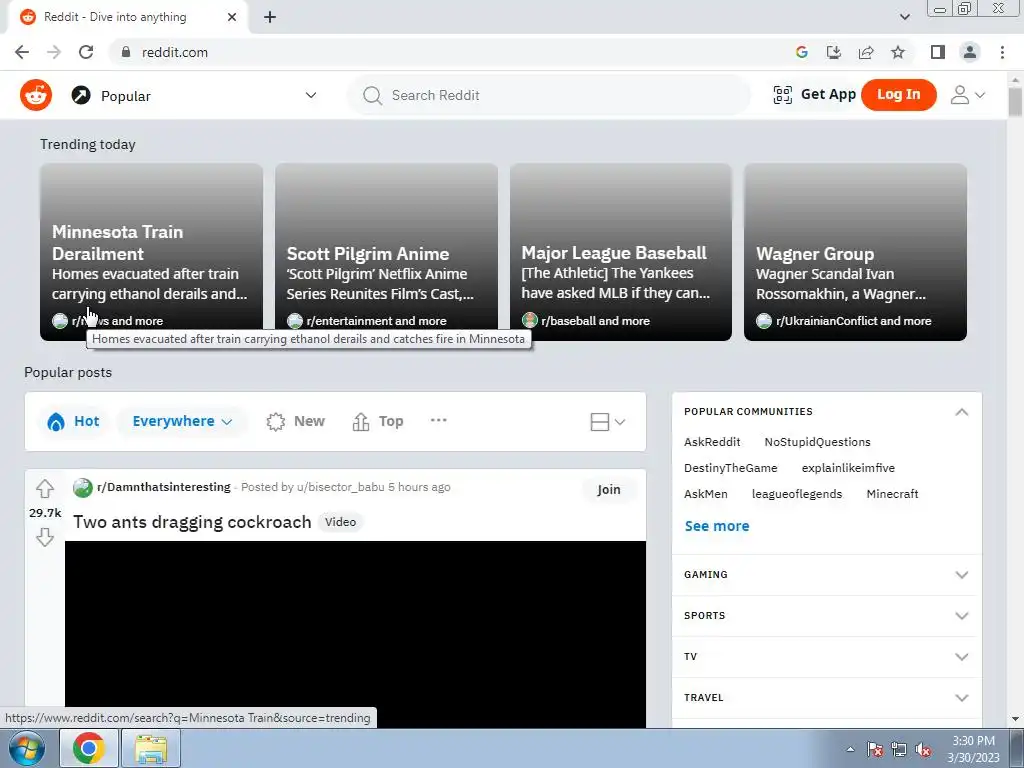Click the Reddit logo home icon
1024x768 pixels.
click(x=36, y=95)
